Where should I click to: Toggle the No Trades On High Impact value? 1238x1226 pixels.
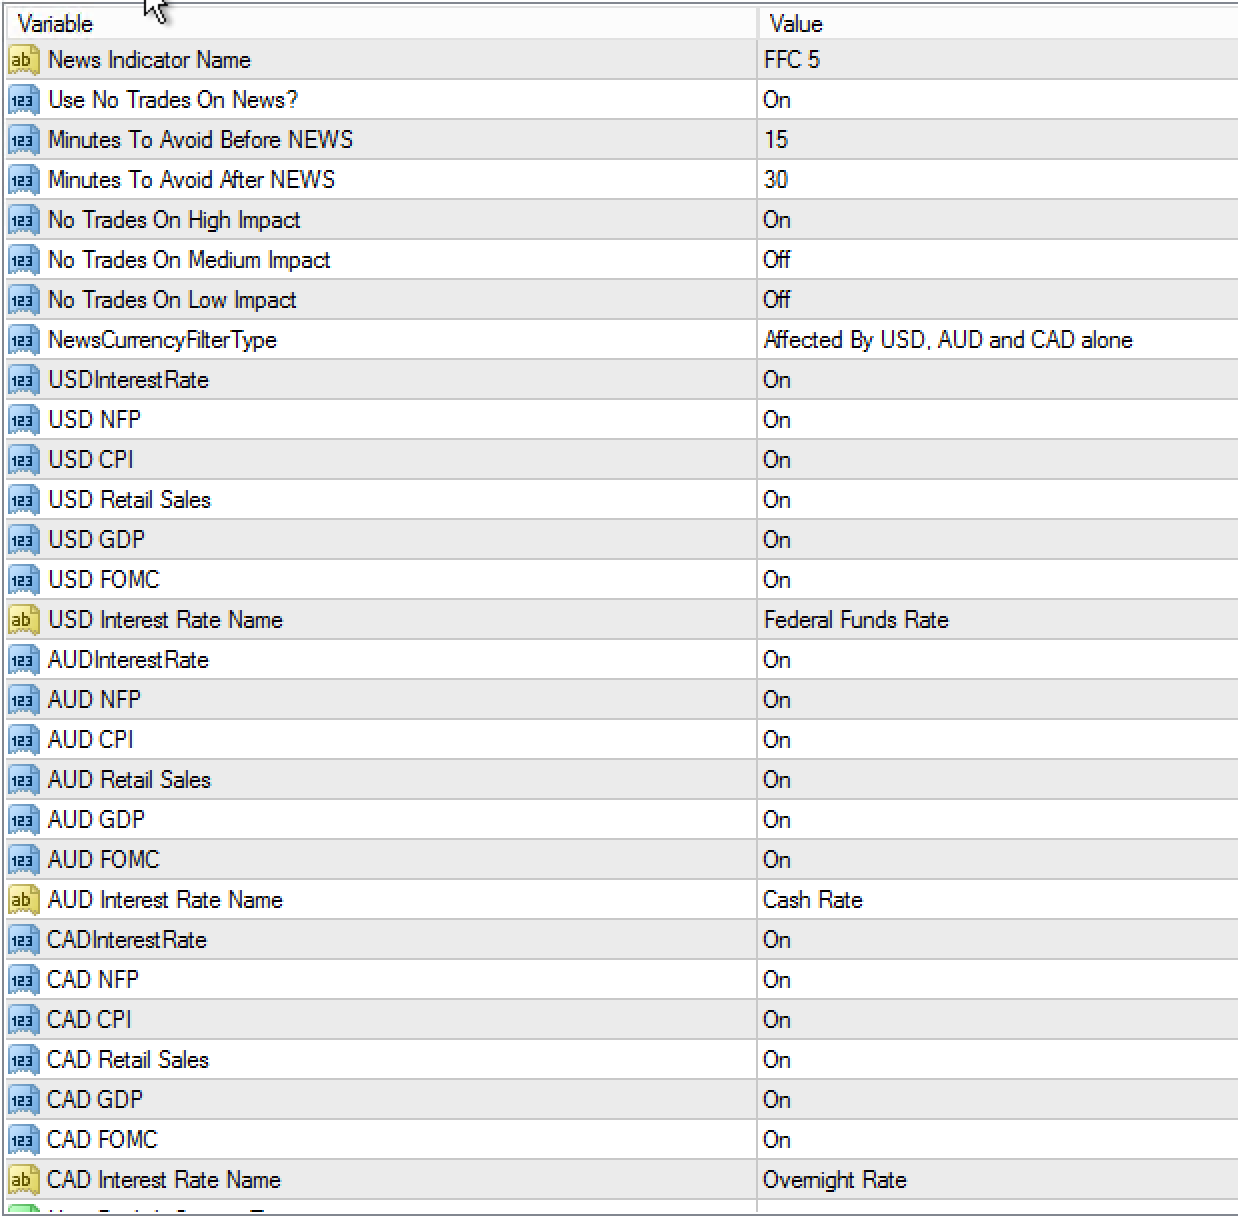tap(777, 220)
